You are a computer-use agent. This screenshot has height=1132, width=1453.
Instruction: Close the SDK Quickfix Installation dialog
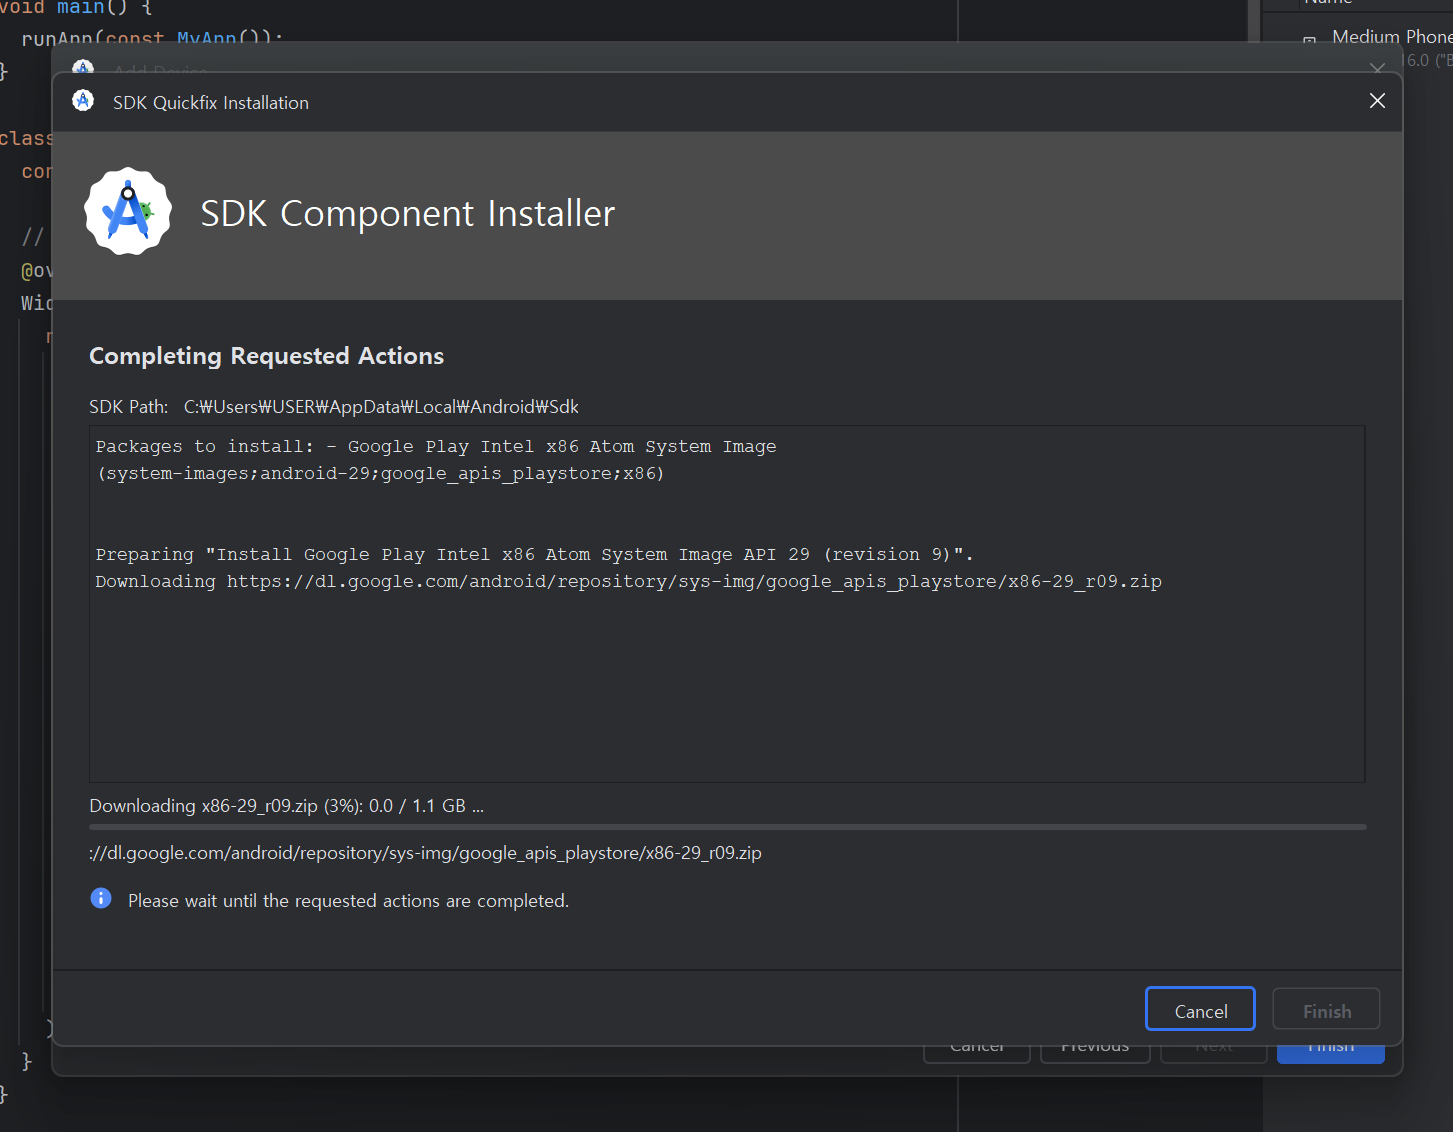1377,101
